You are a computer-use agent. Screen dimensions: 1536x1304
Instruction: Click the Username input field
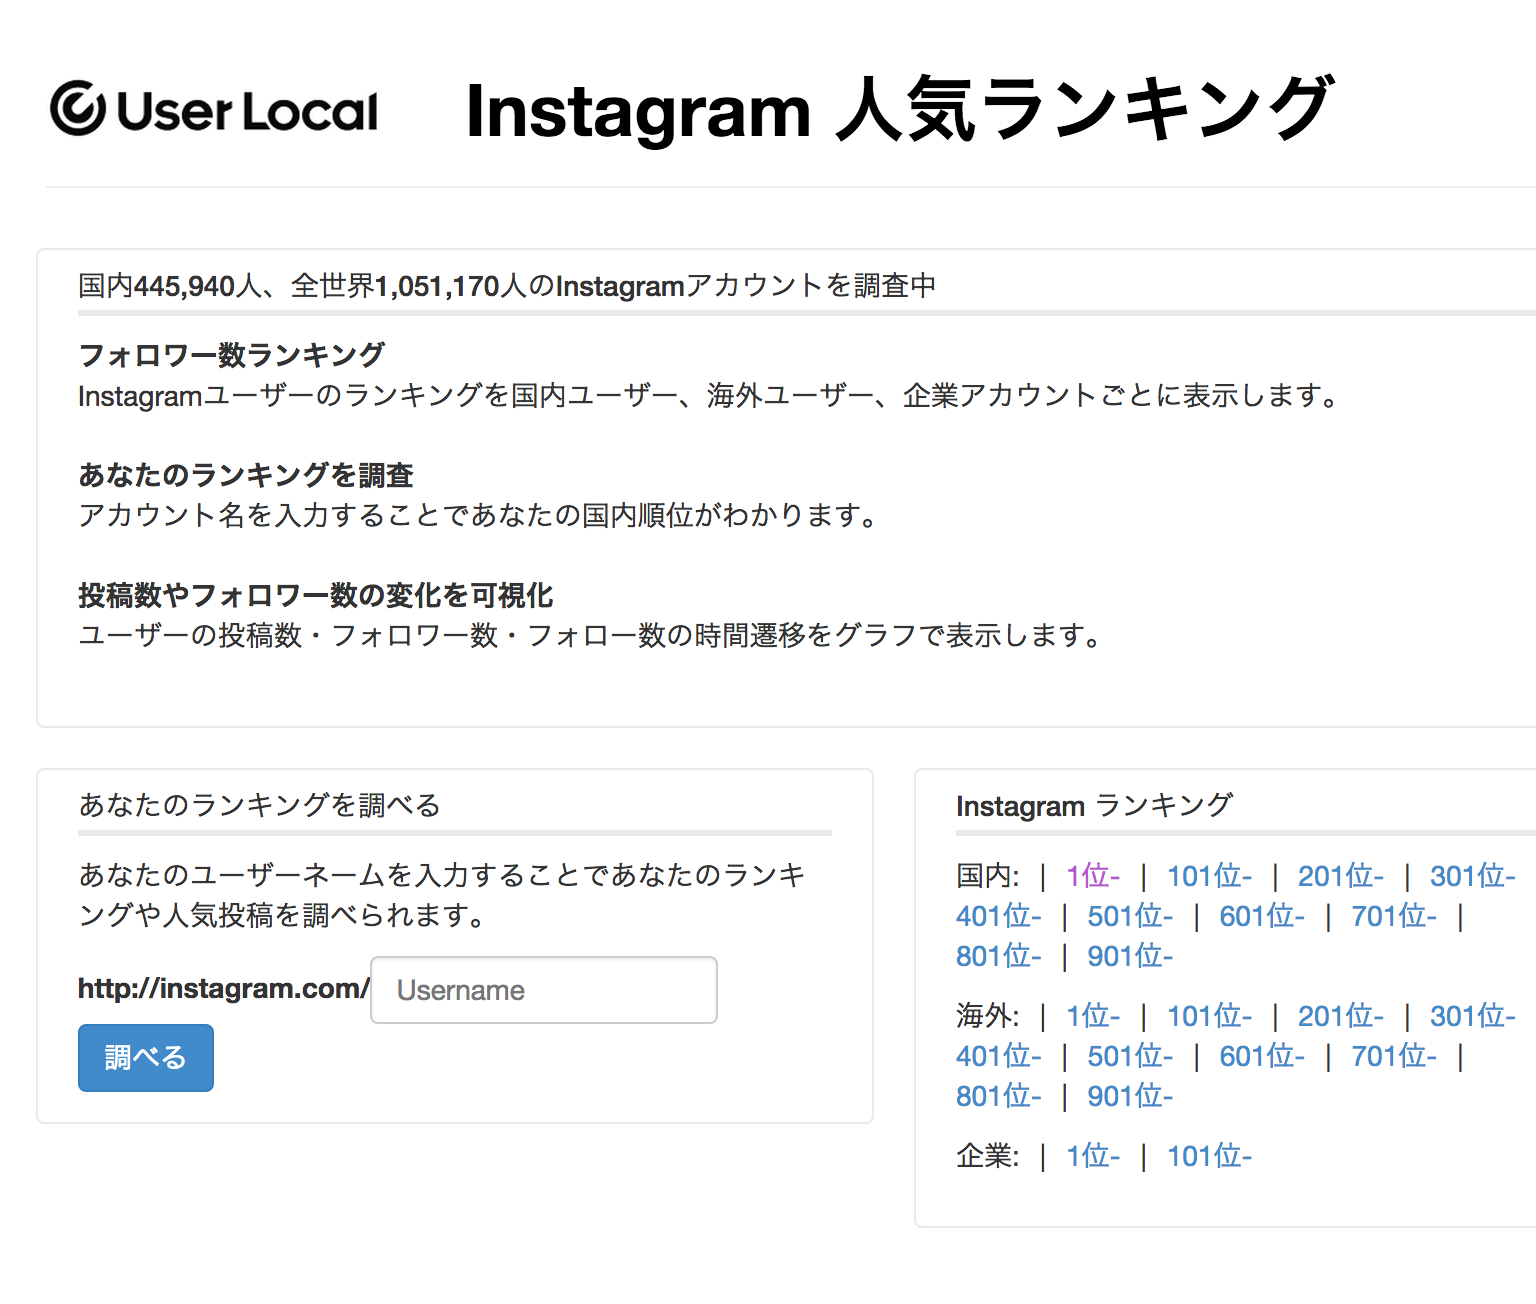(x=544, y=990)
